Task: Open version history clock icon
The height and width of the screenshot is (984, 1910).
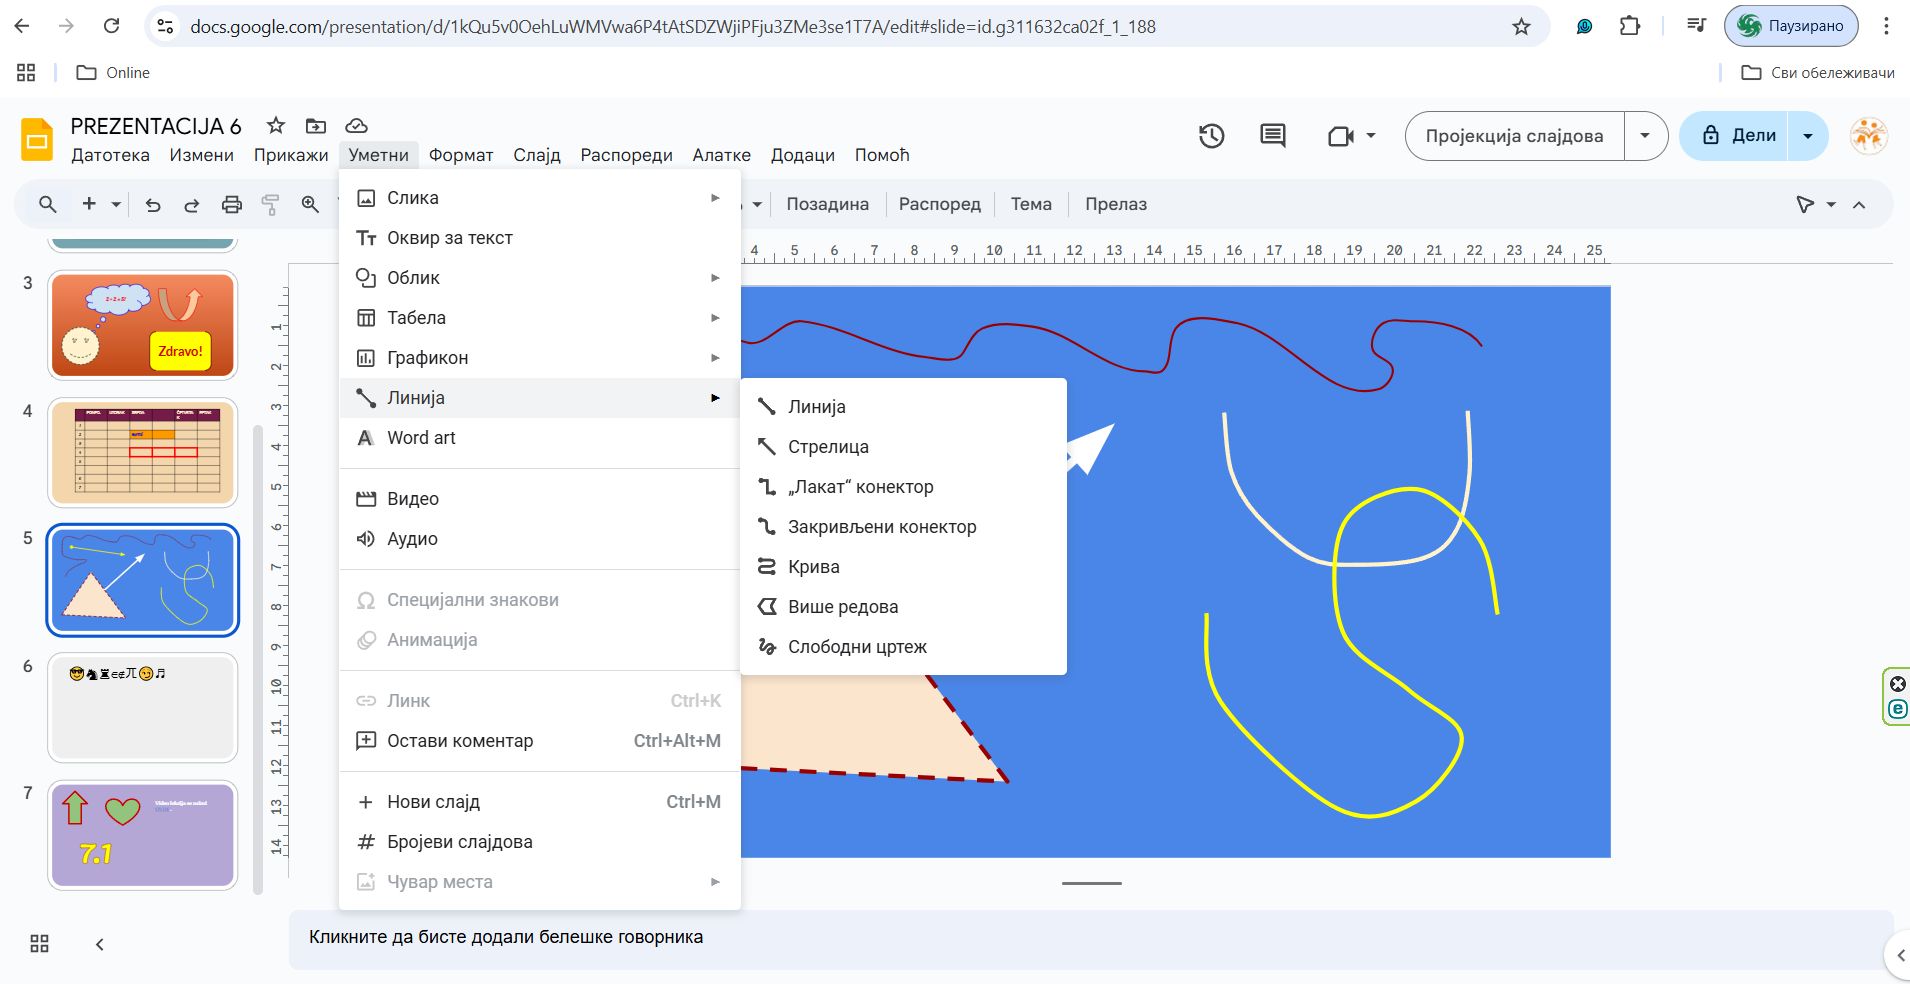Action: [1211, 136]
